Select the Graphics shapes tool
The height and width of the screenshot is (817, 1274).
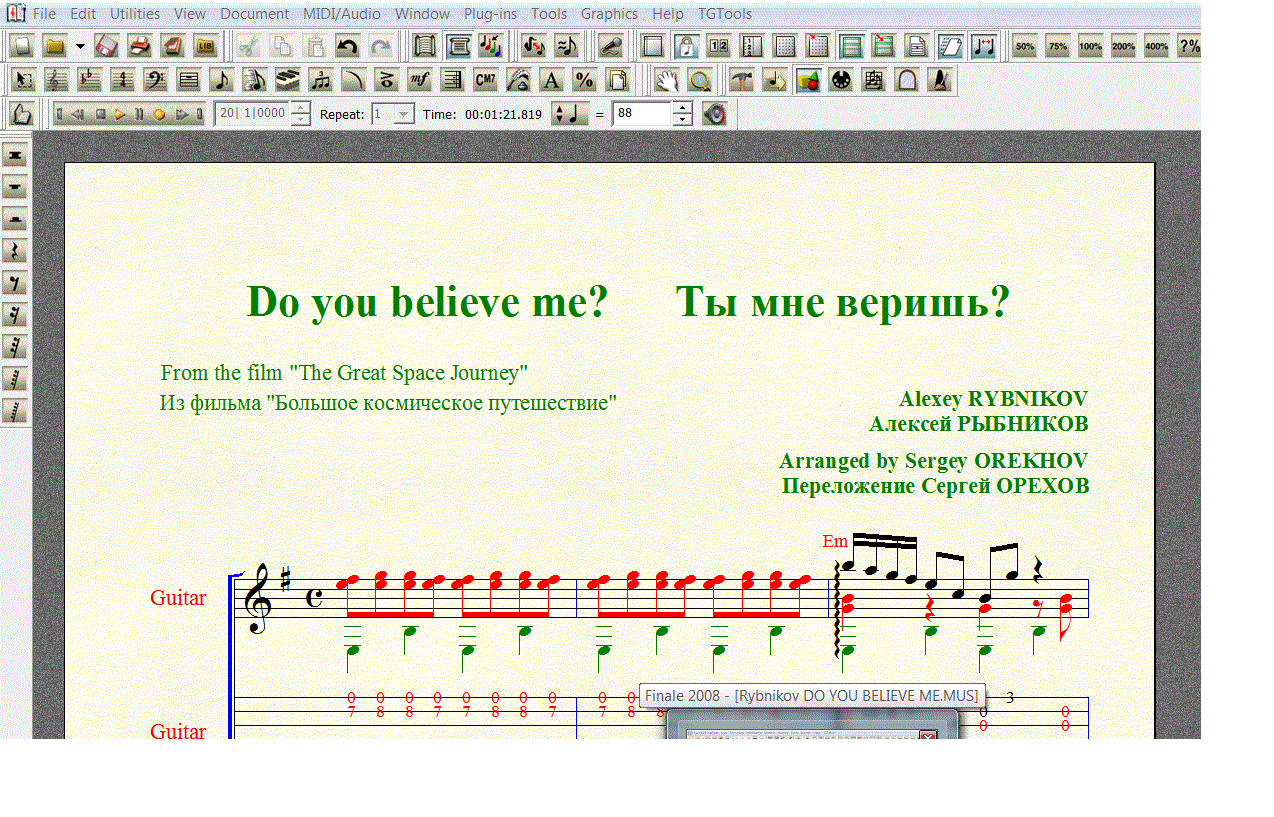point(808,80)
